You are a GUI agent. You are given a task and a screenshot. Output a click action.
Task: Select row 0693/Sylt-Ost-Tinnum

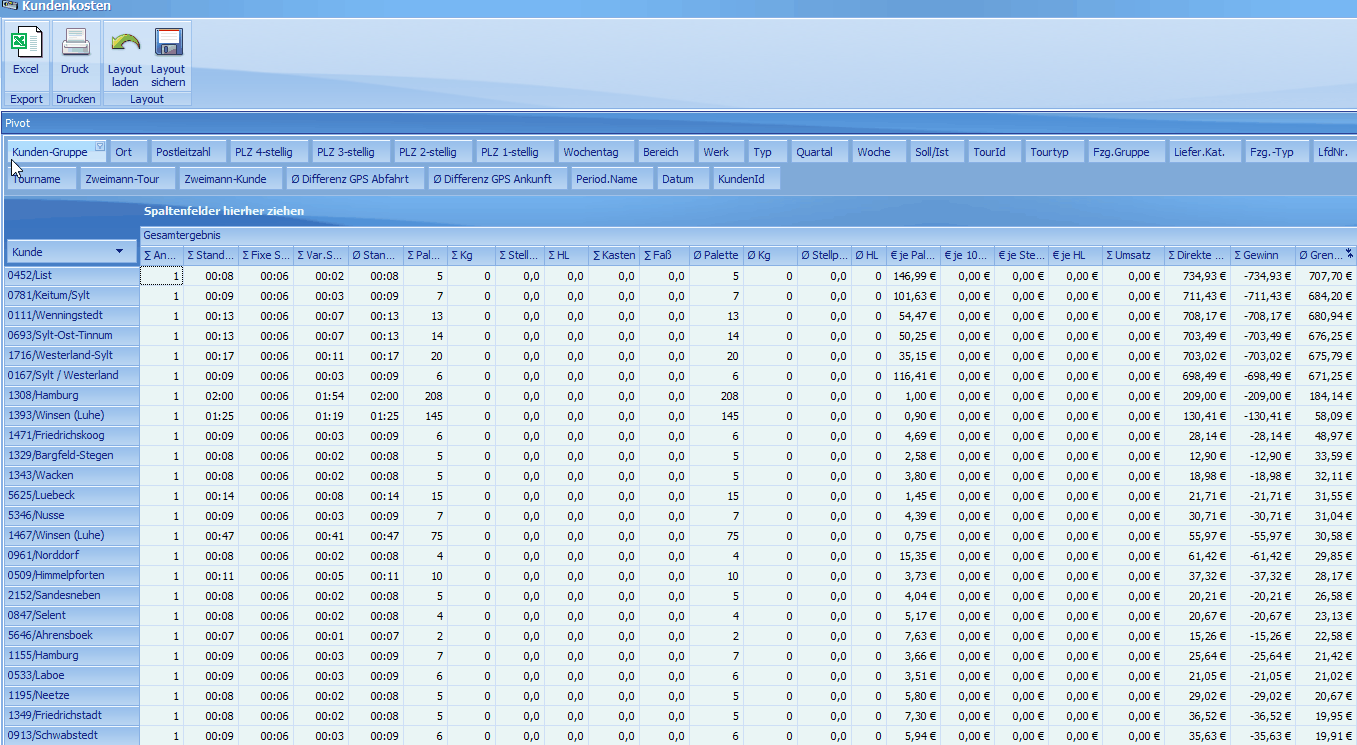click(x=70, y=335)
